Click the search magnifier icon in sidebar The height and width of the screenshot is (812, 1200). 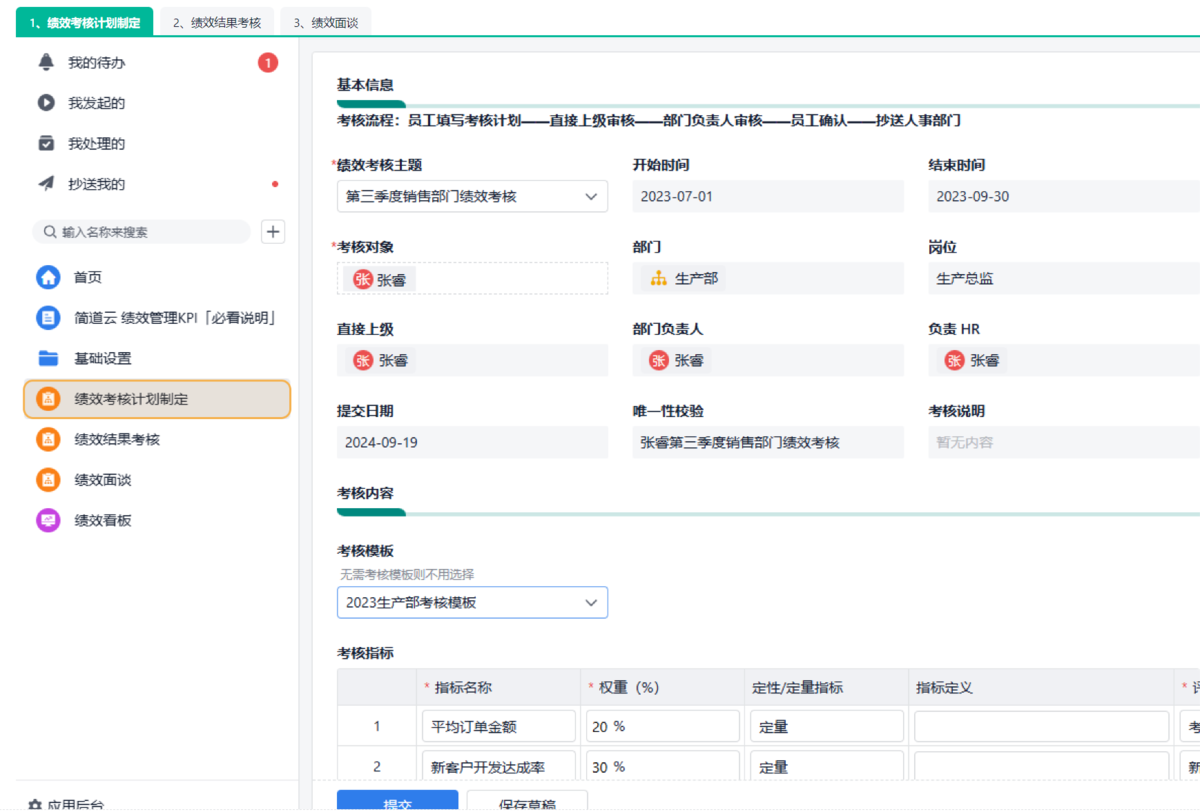pyautogui.click(x=49, y=232)
